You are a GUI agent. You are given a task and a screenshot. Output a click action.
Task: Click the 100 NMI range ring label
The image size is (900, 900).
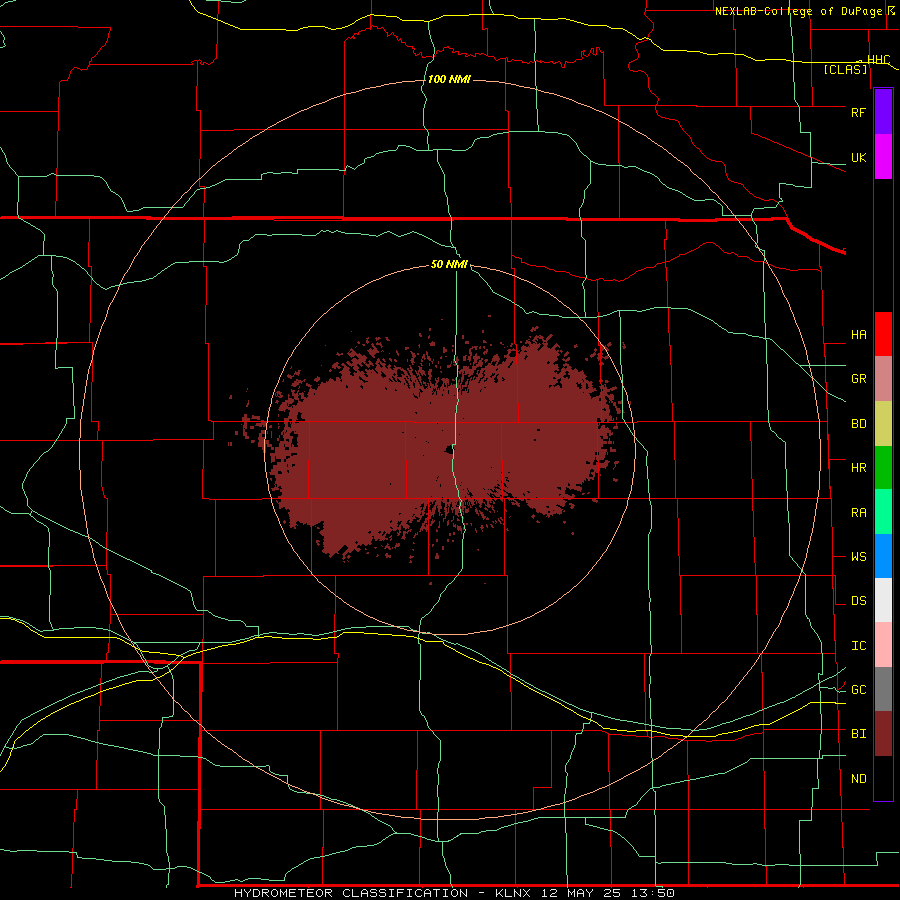tap(449, 79)
